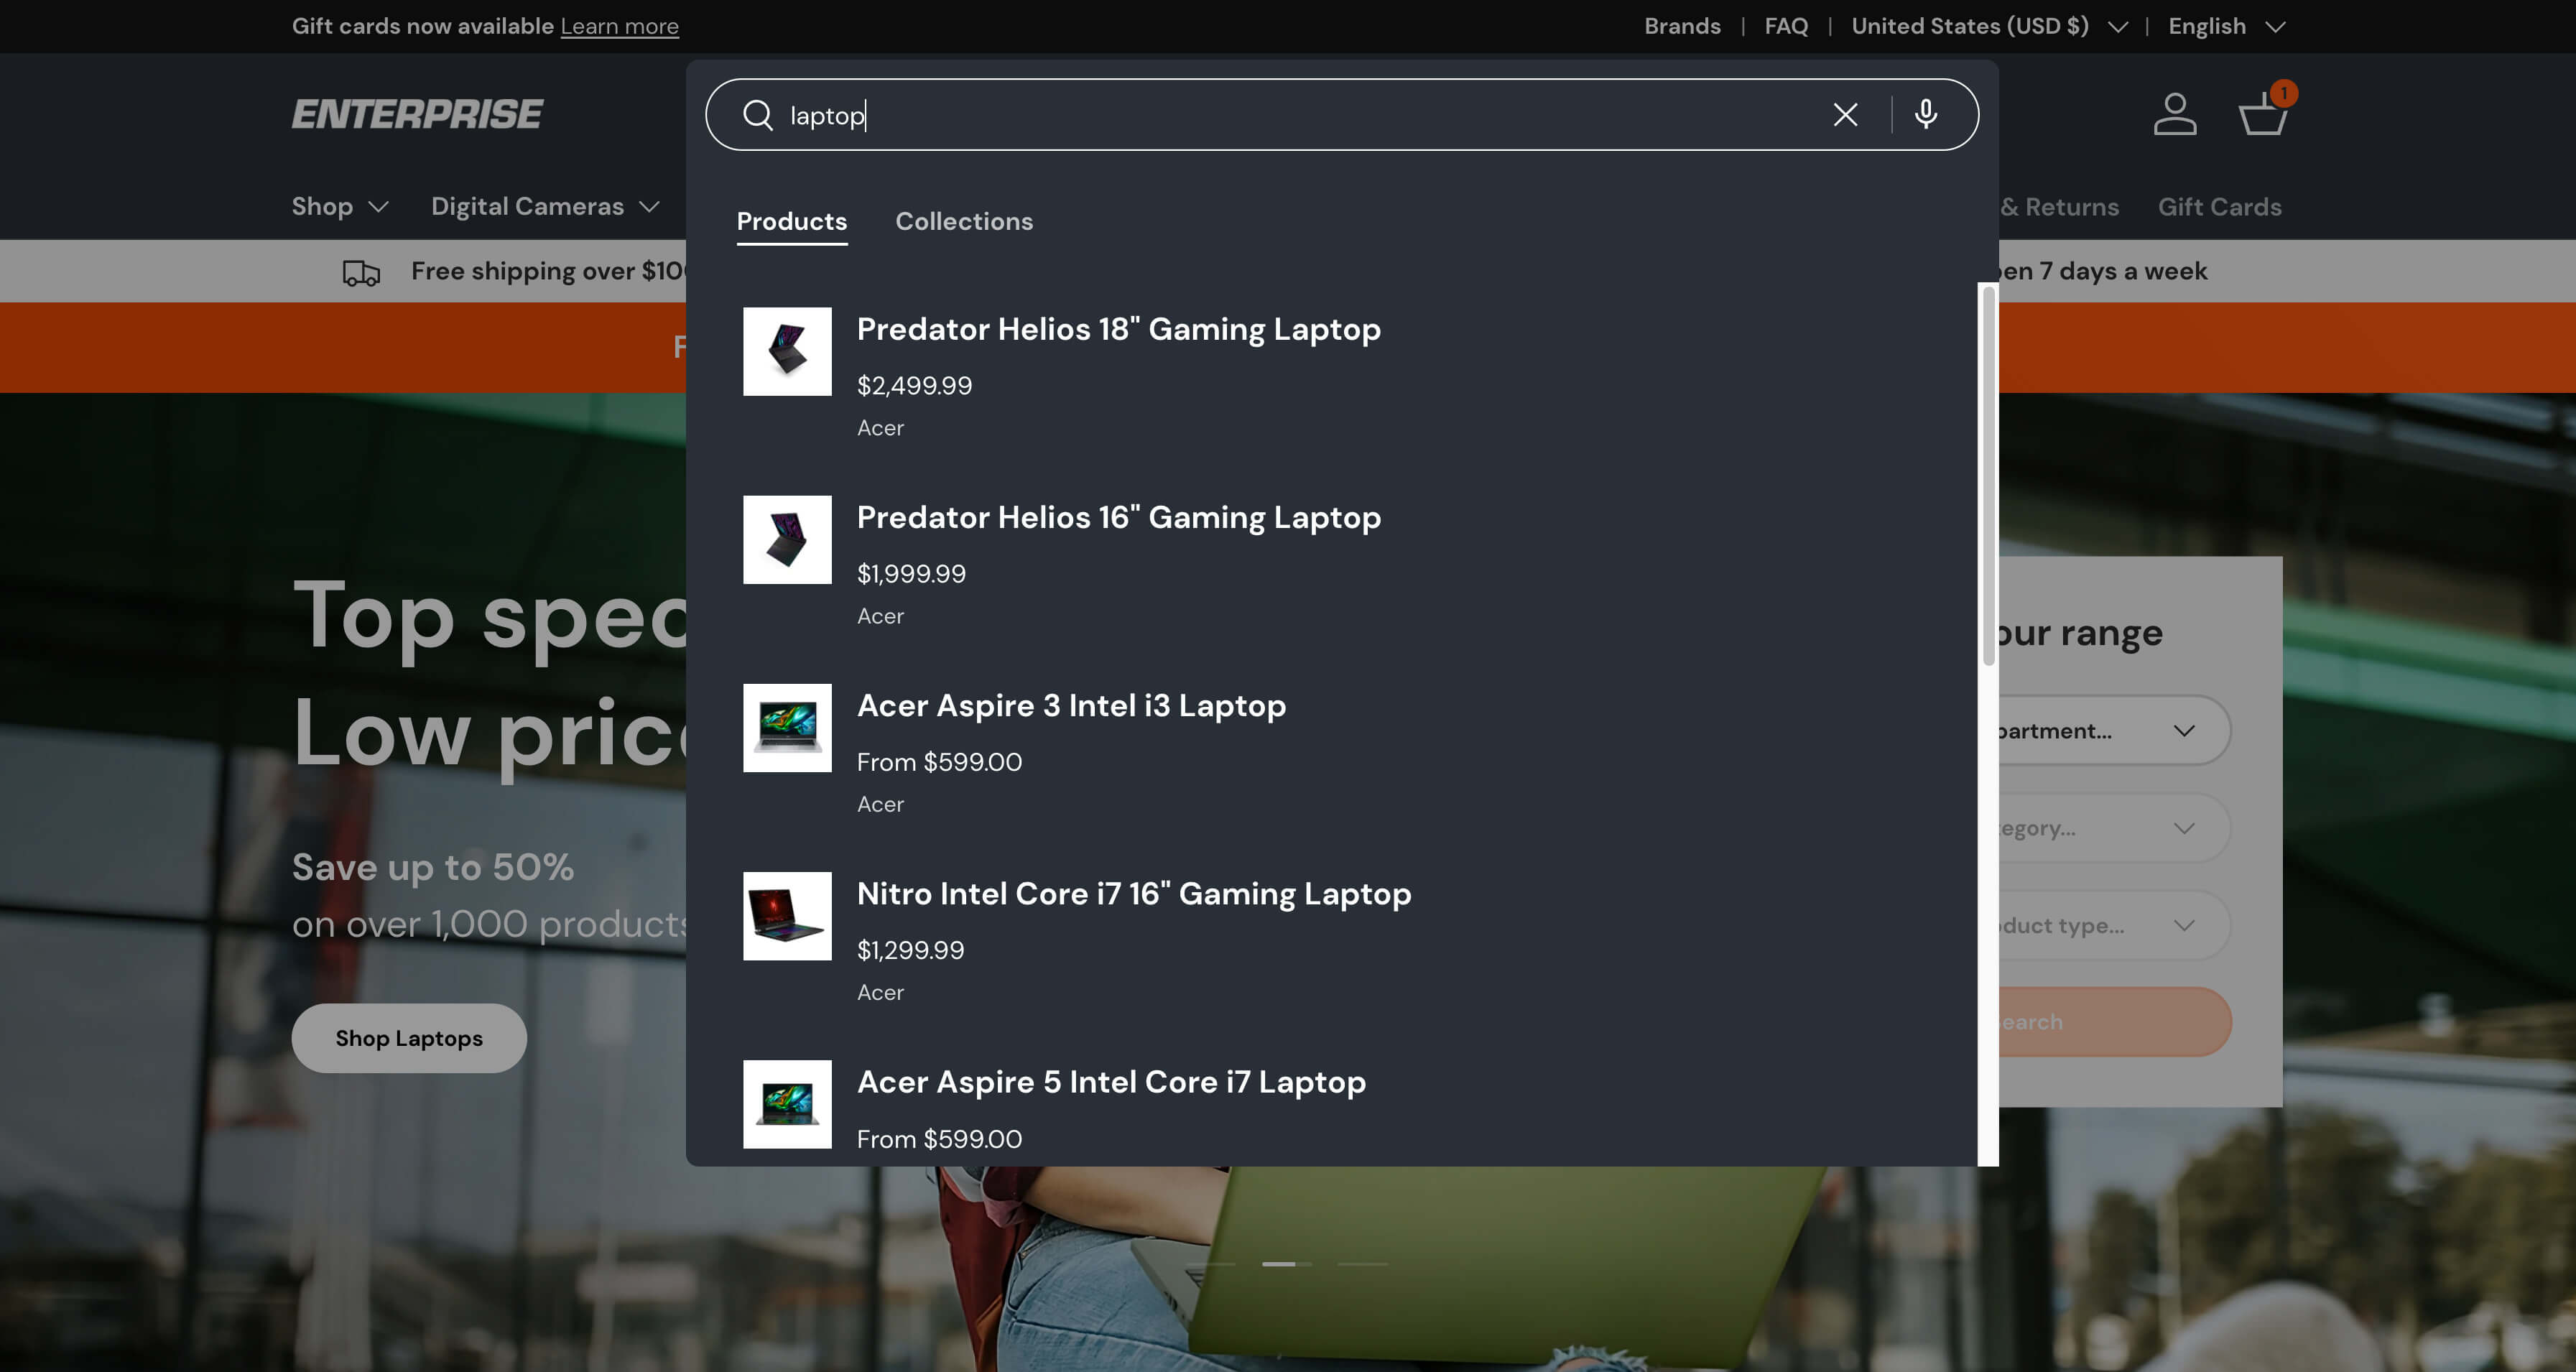Click the search results scrollbar
Viewport: 2576px width, 1372px height.
click(1988, 476)
